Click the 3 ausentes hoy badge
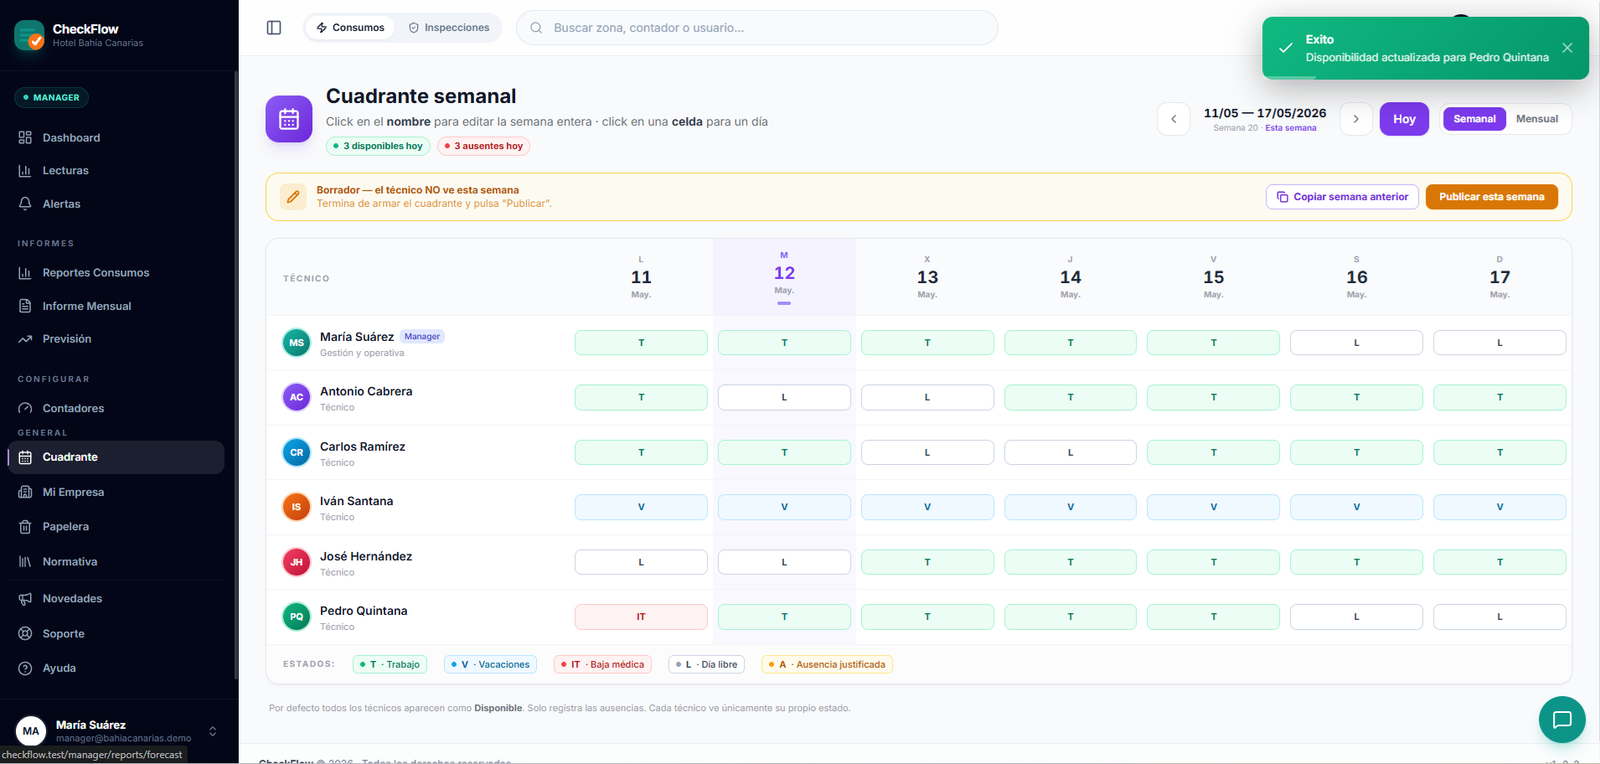1600x764 pixels. (484, 146)
